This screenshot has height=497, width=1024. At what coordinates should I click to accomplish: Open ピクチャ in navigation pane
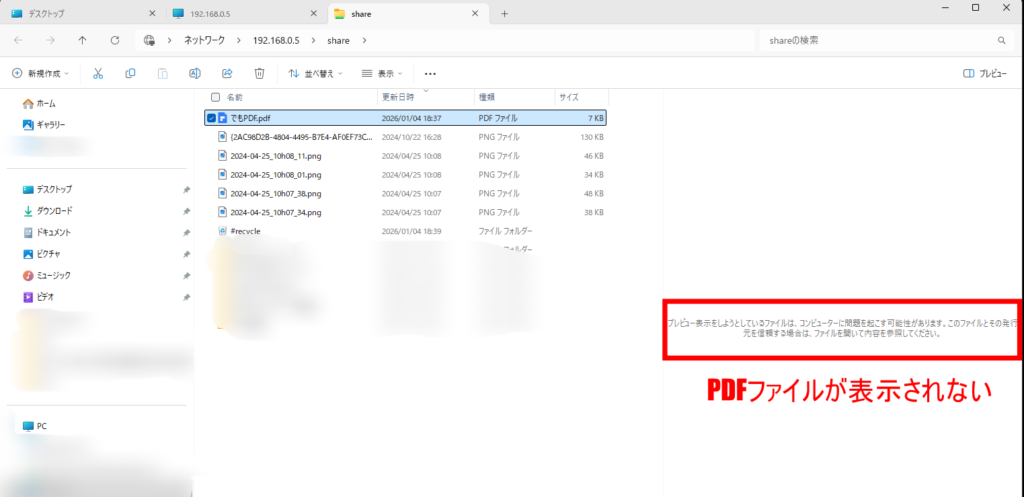pos(42,254)
